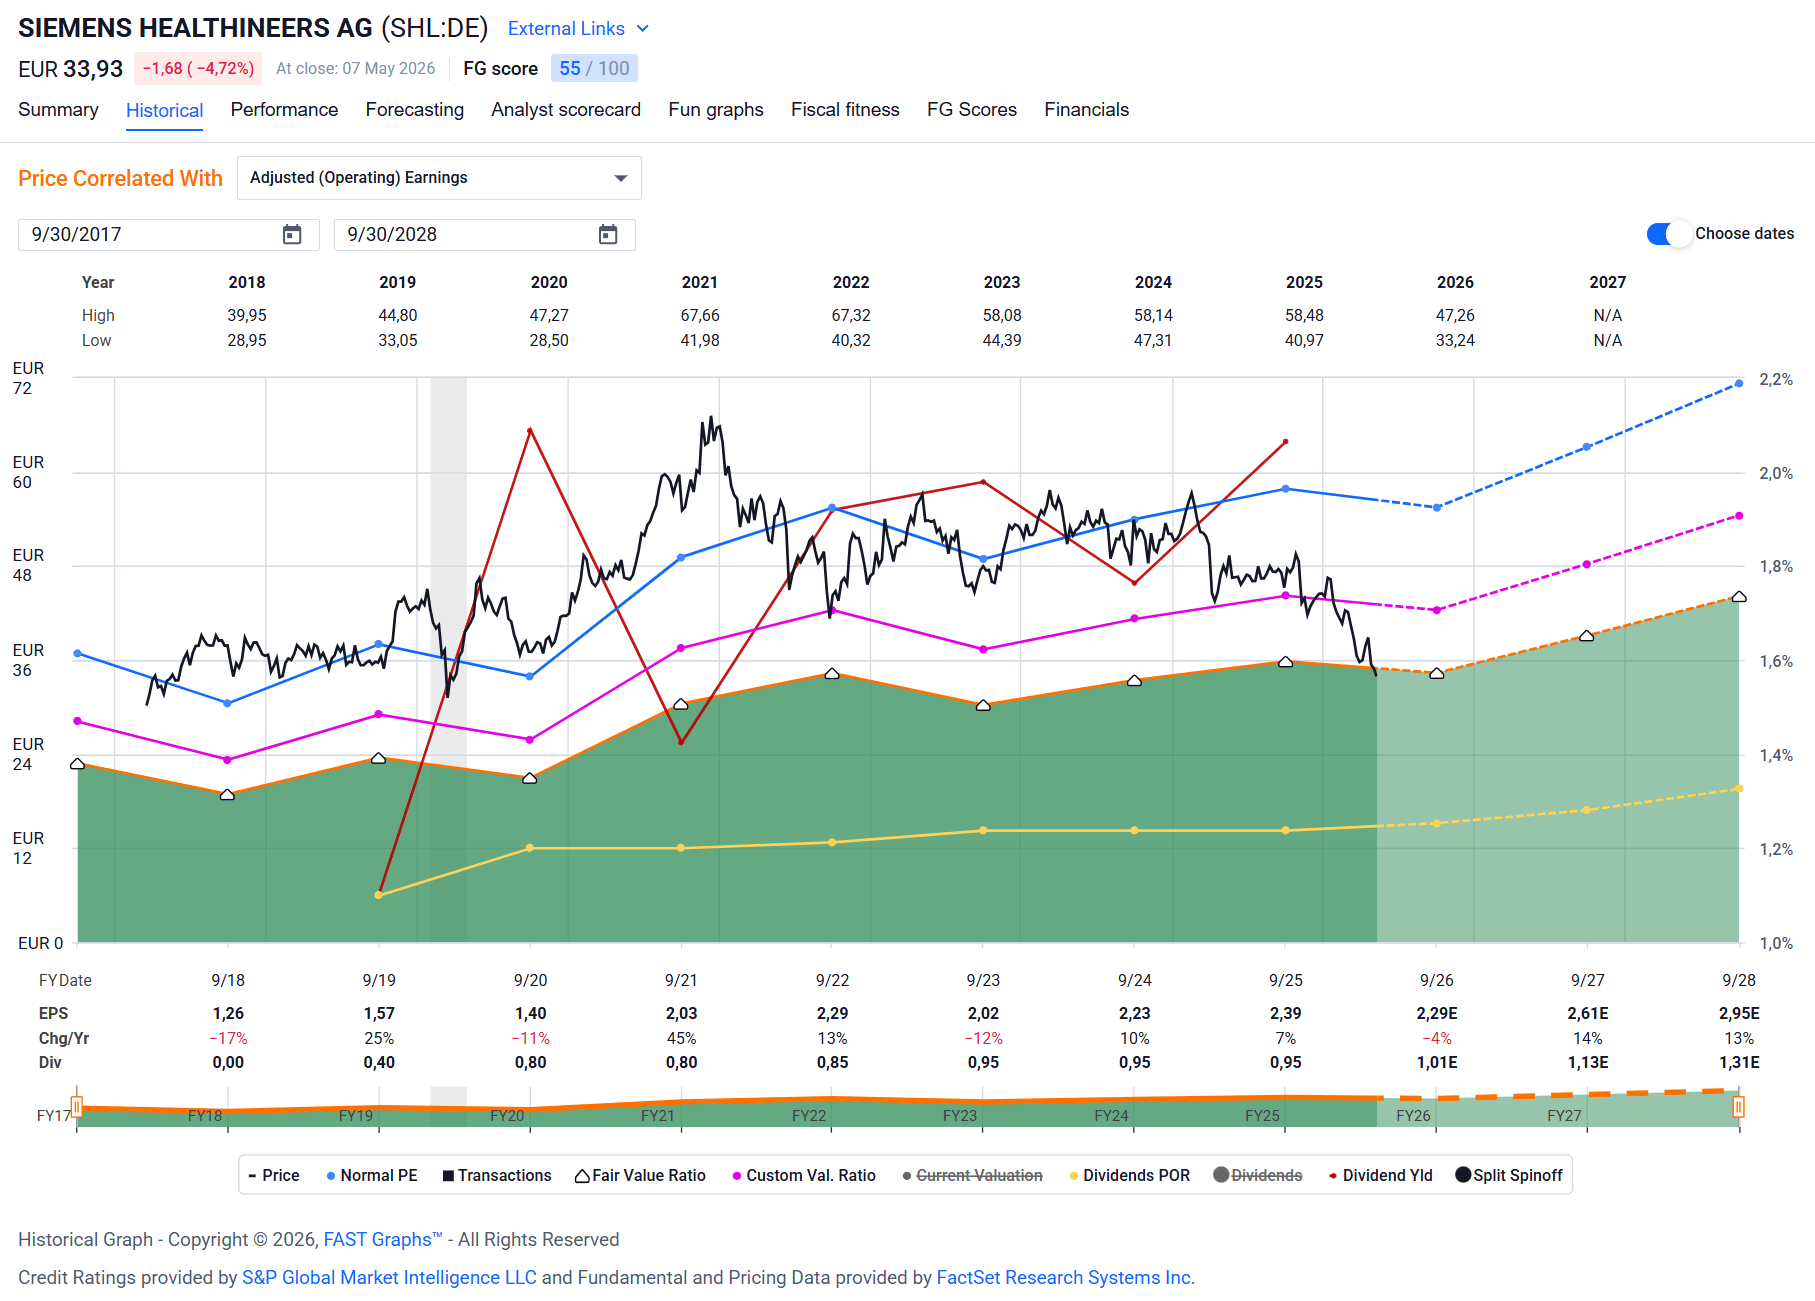This screenshot has width=1815, height=1301.
Task: Switch to the Performance tab
Action: pyautogui.click(x=284, y=109)
